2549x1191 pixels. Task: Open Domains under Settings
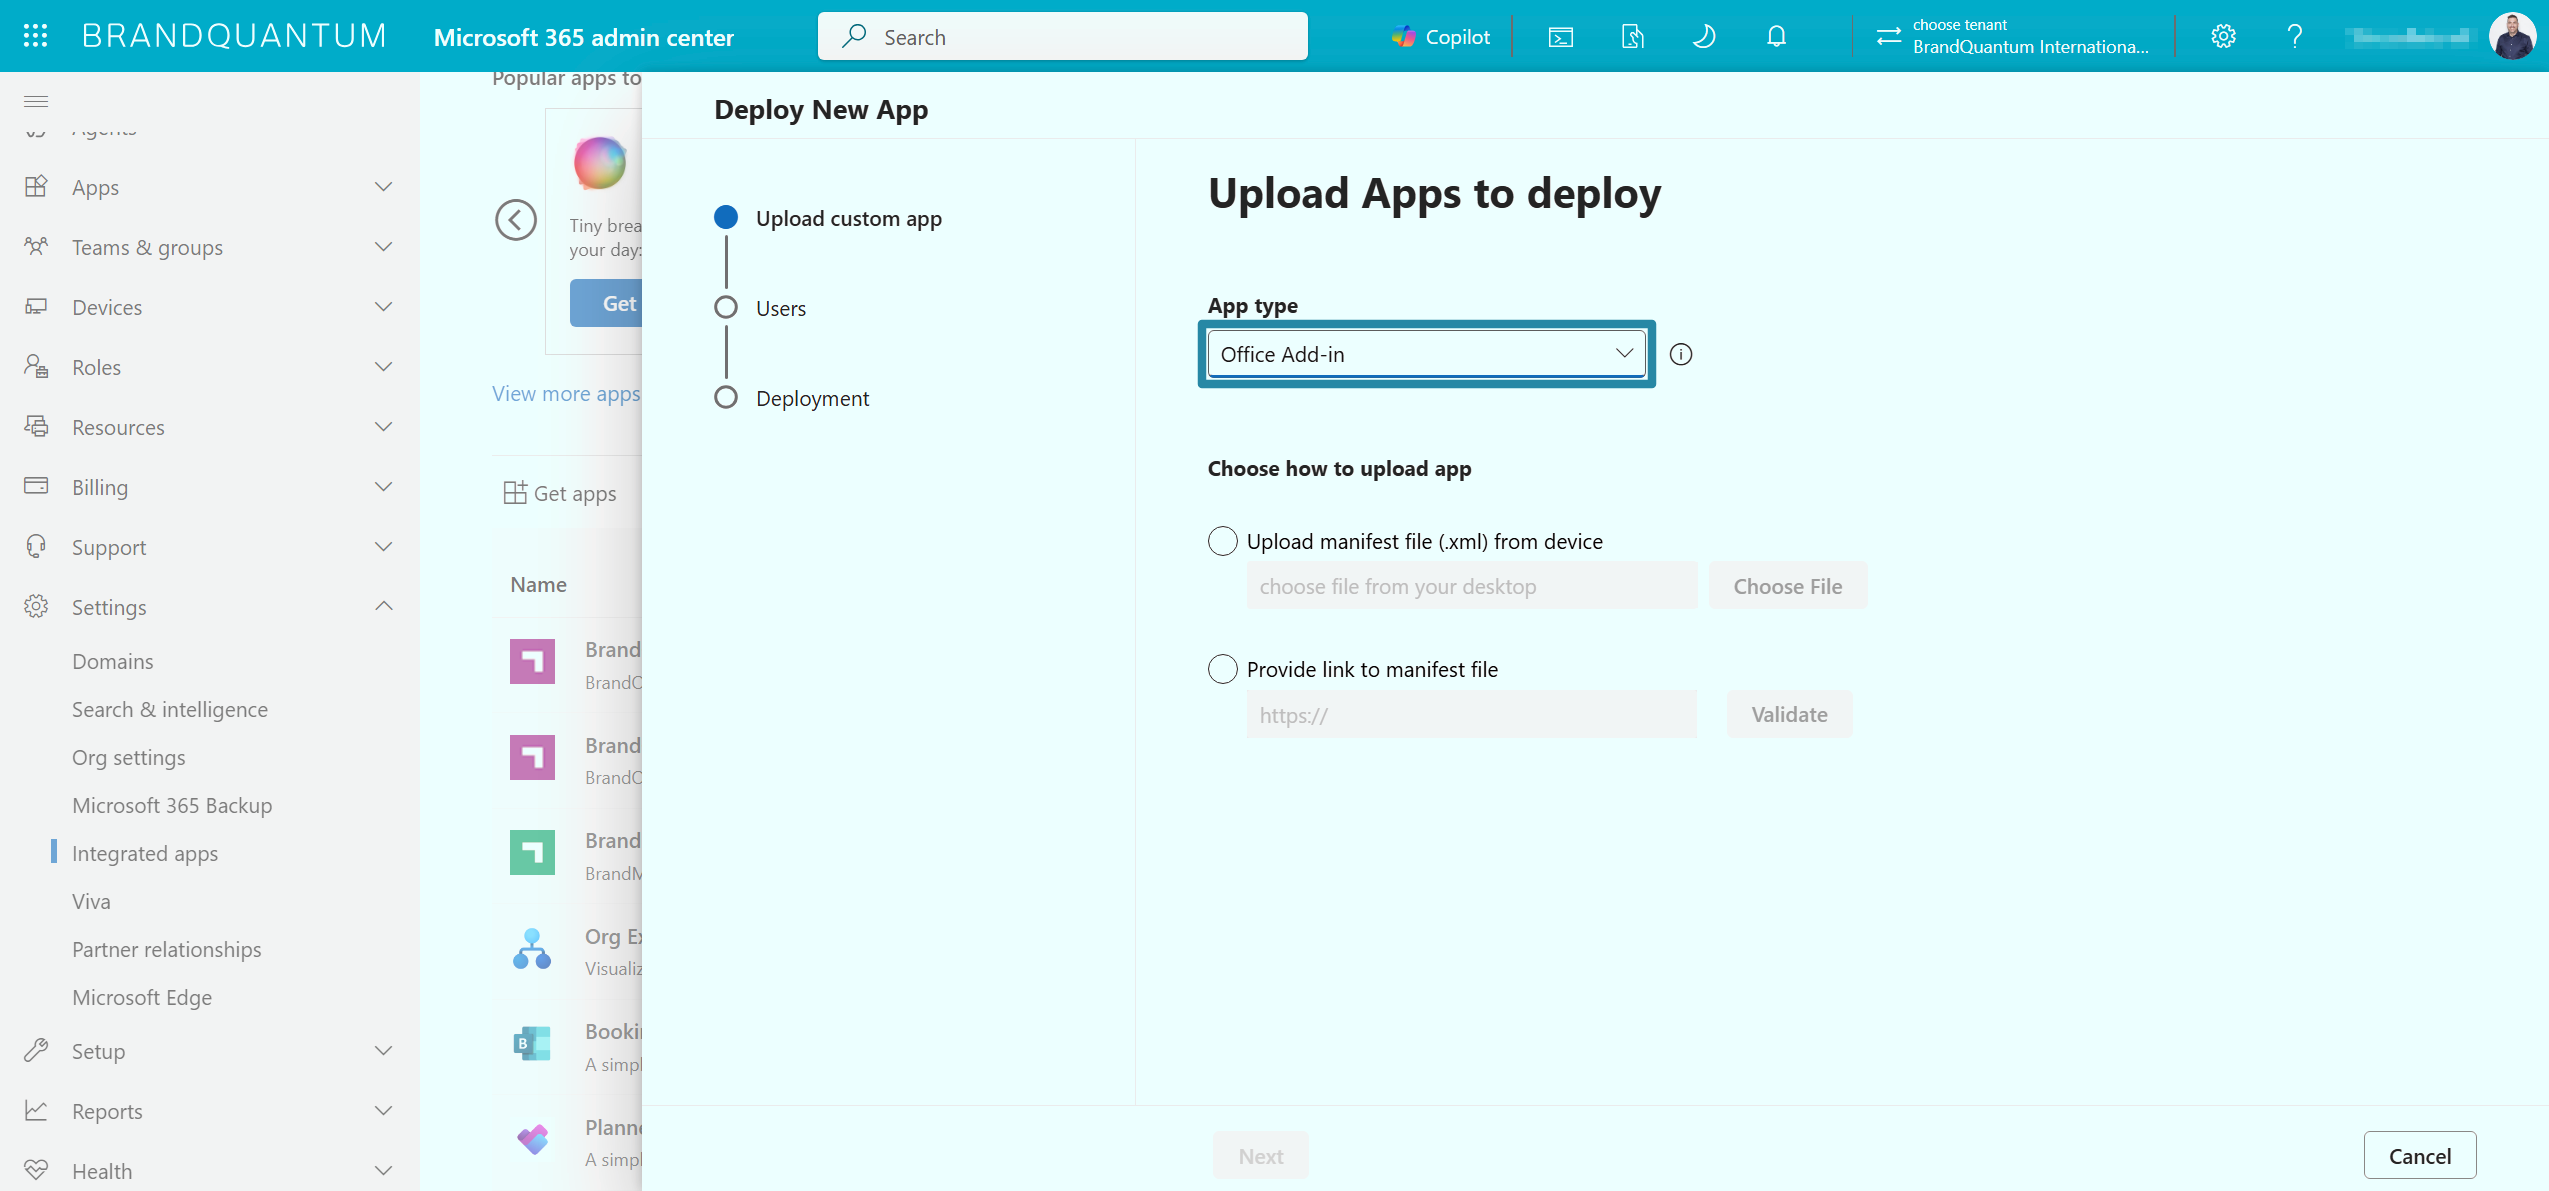113,661
